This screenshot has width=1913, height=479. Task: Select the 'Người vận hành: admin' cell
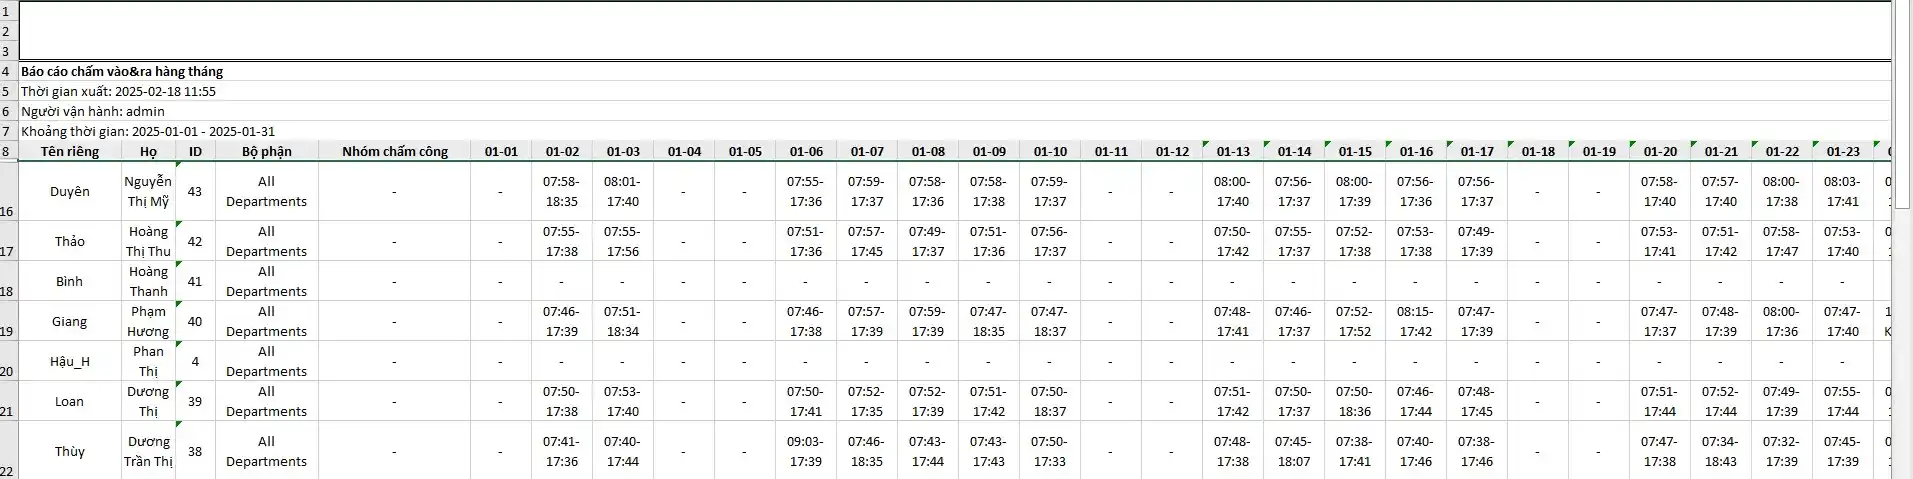click(x=93, y=111)
